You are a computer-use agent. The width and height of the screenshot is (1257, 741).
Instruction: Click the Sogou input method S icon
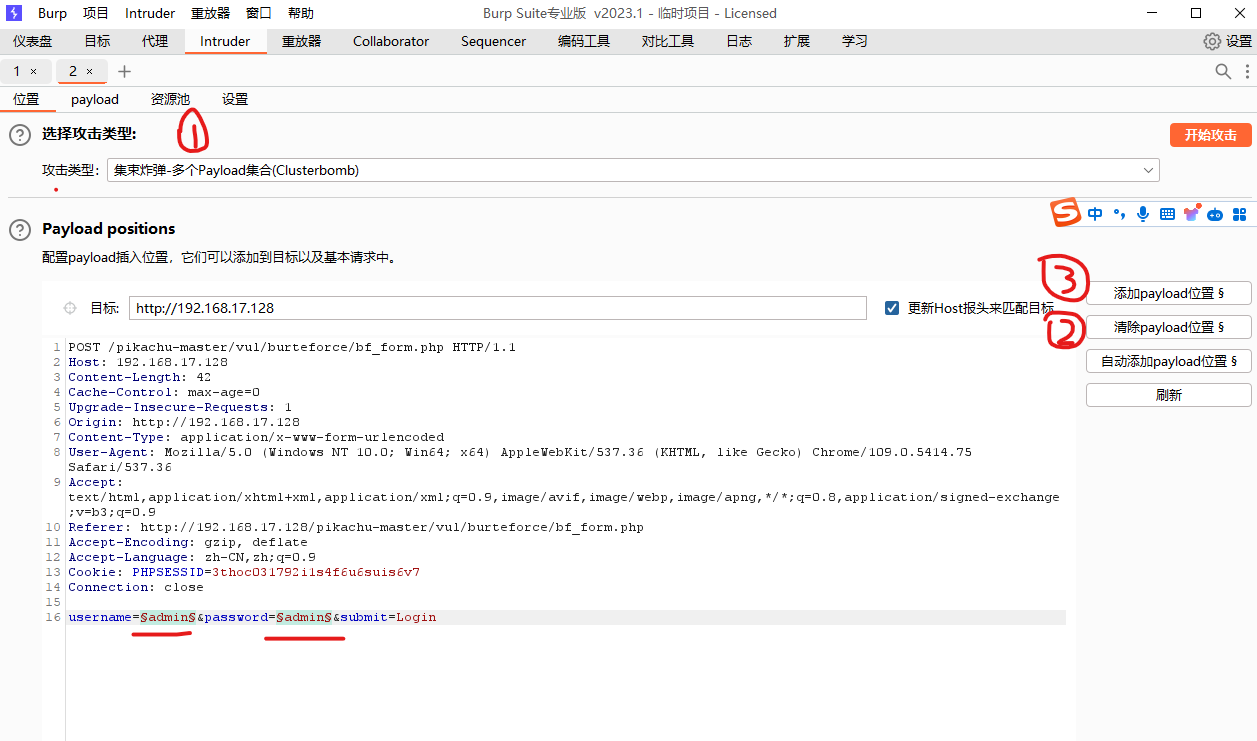click(x=1066, y=212)
